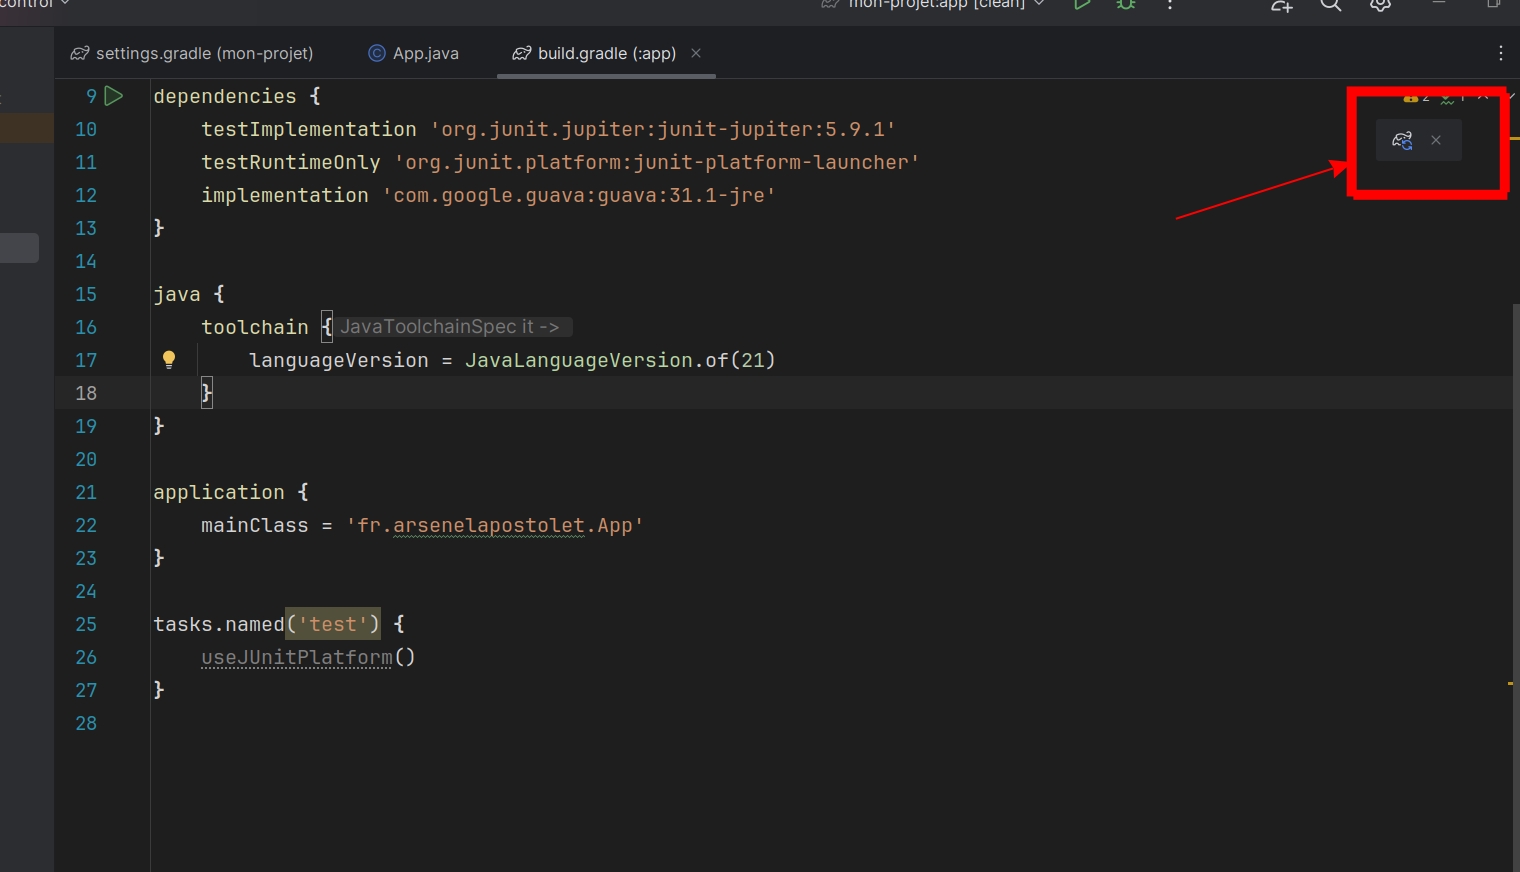The image size is (1520, 872).
Task: Click 'testRuntimeOnly' on line 11
Action: (x=291, y=162)
